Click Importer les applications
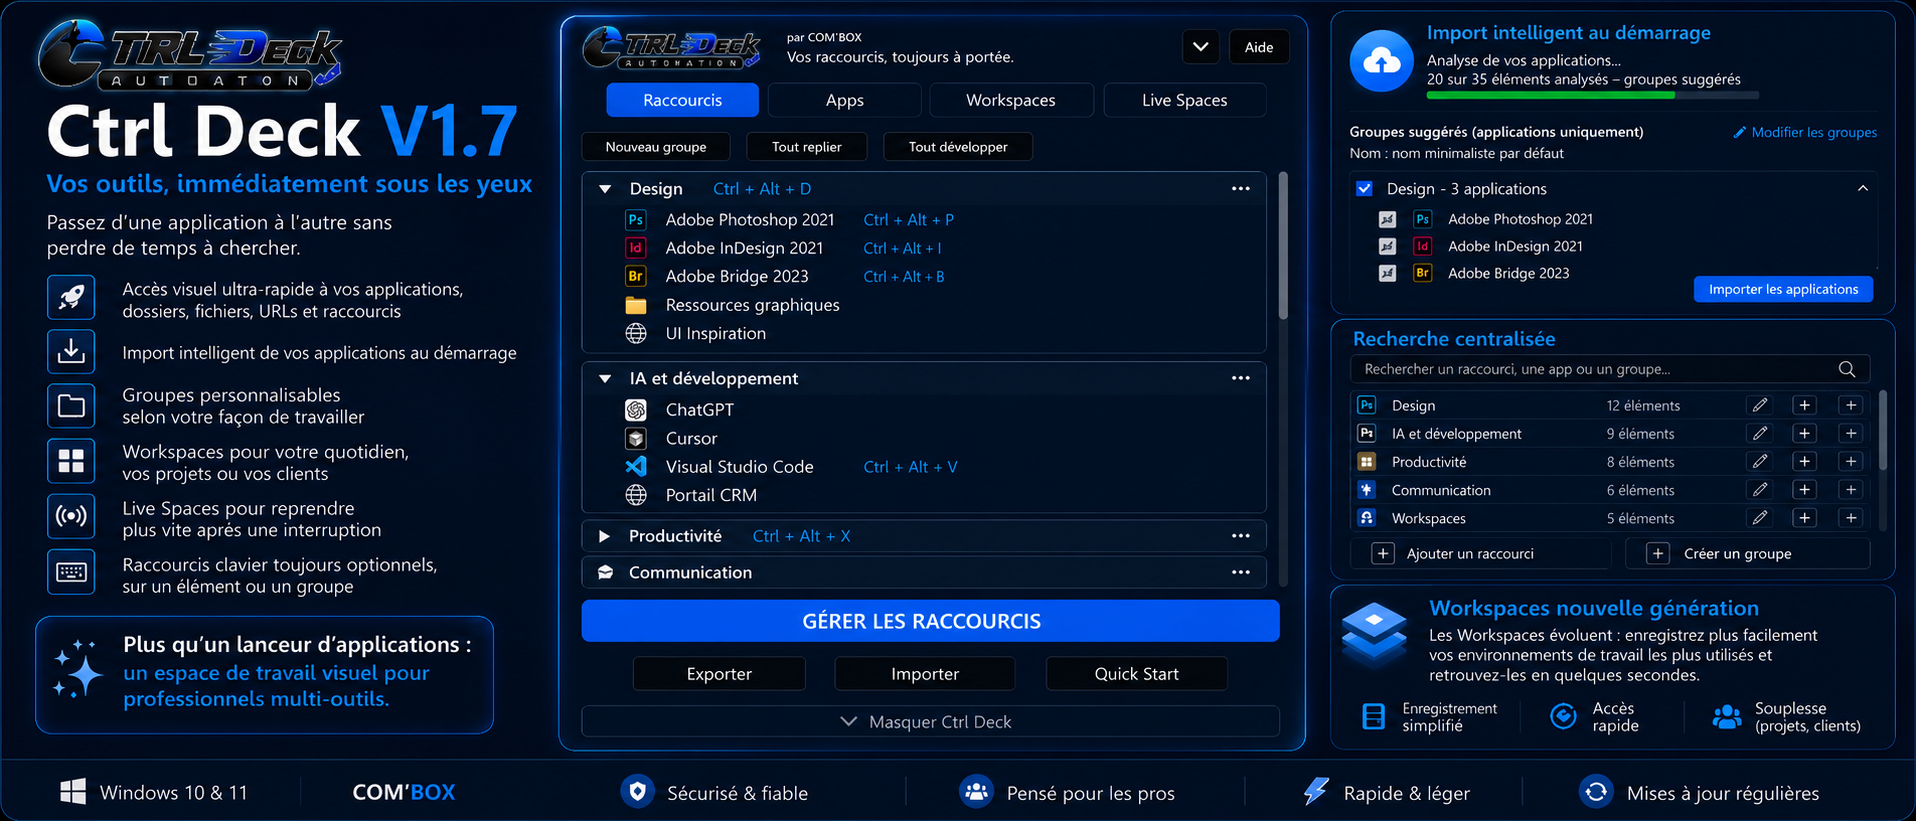 click(x=1783, y=289)
